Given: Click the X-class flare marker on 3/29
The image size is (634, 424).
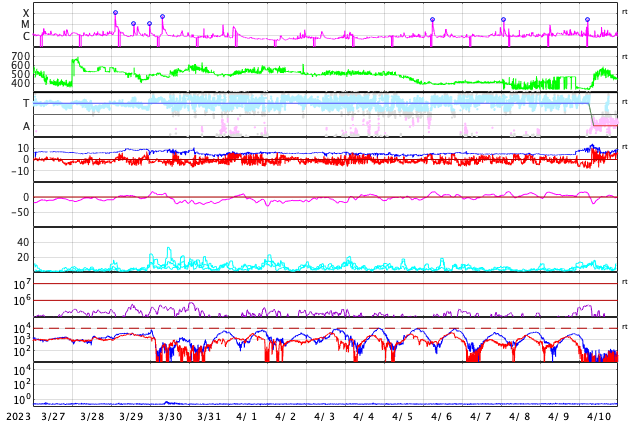Looking at the screenshot, I should coord(115,13).
